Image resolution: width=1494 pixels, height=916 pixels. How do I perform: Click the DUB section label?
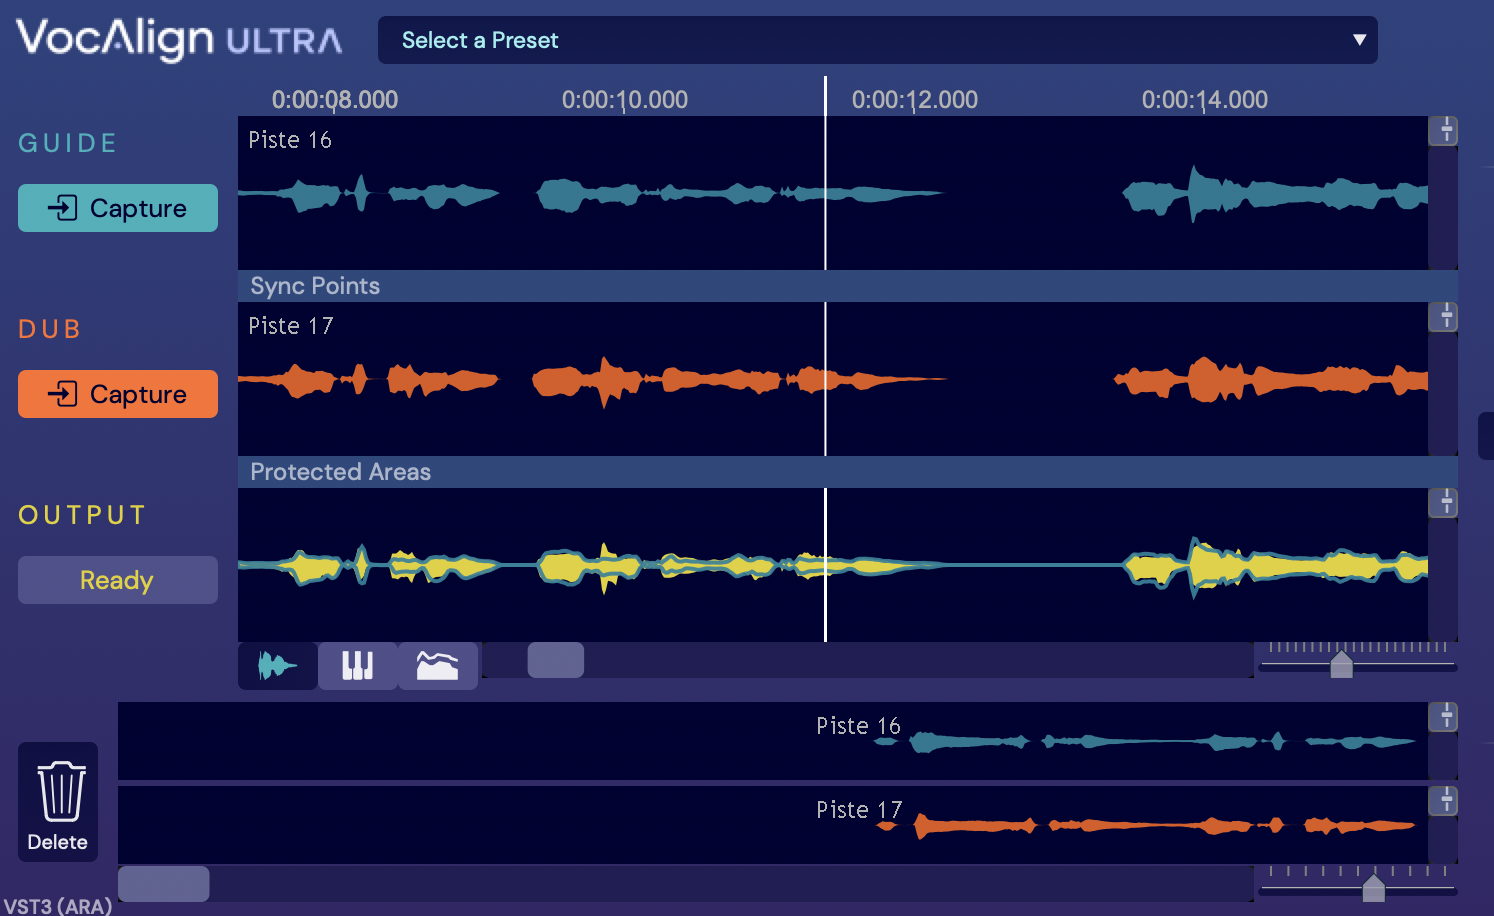coord(50,329)
